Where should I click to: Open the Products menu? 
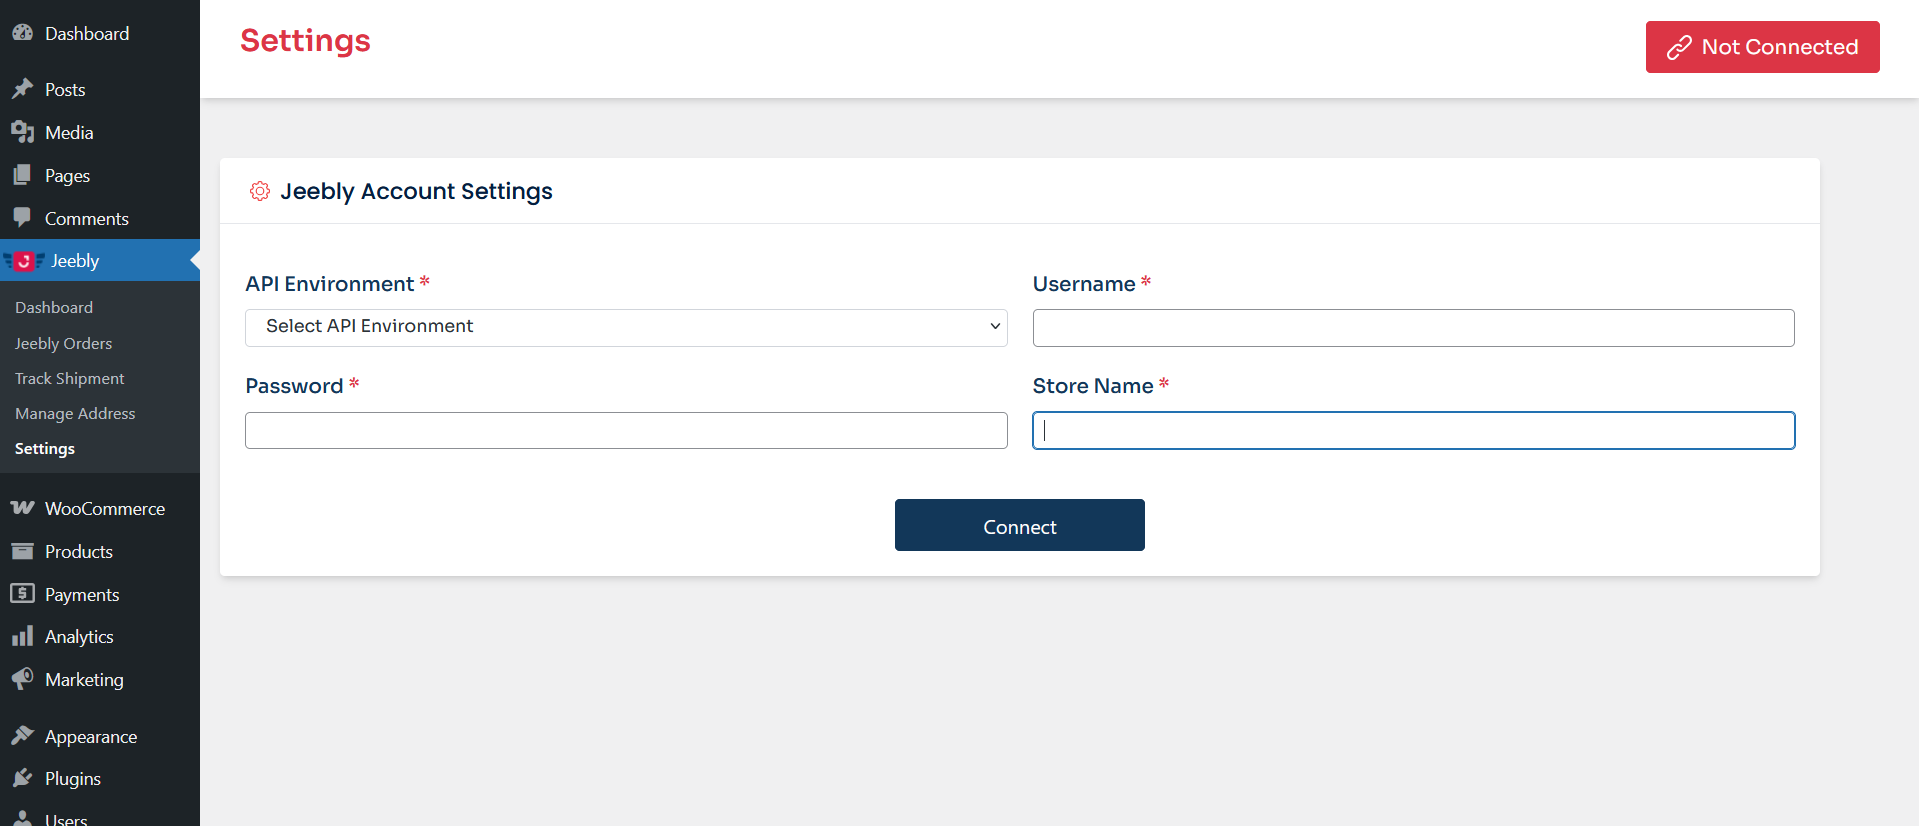(x=100, y=551)
